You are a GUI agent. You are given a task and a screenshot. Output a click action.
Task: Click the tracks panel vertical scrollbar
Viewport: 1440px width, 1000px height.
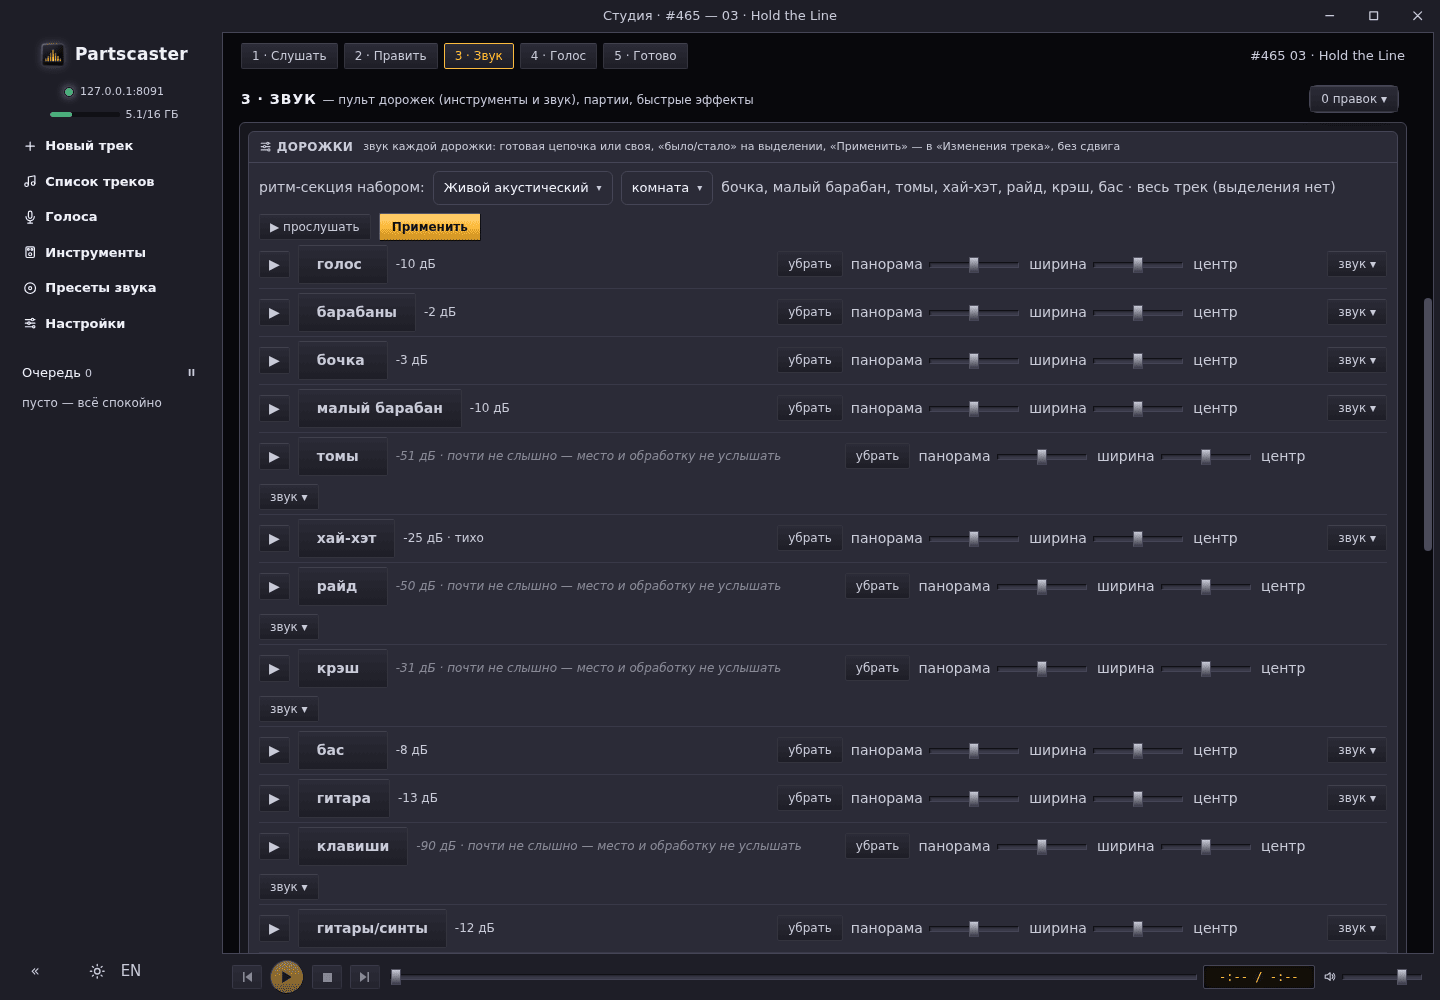pyautogui.click(x=1428, y=424)
